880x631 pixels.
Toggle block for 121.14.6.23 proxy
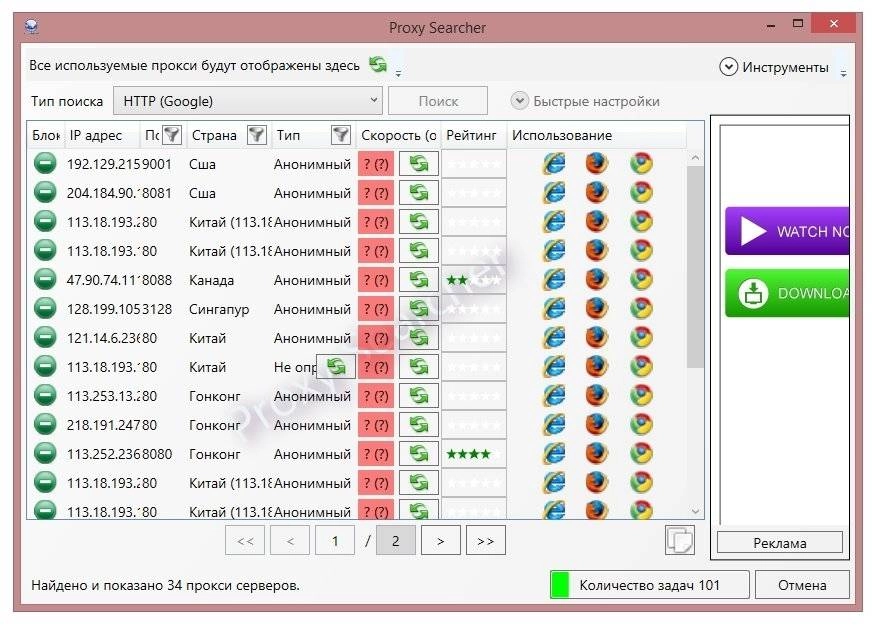point(45,337)
